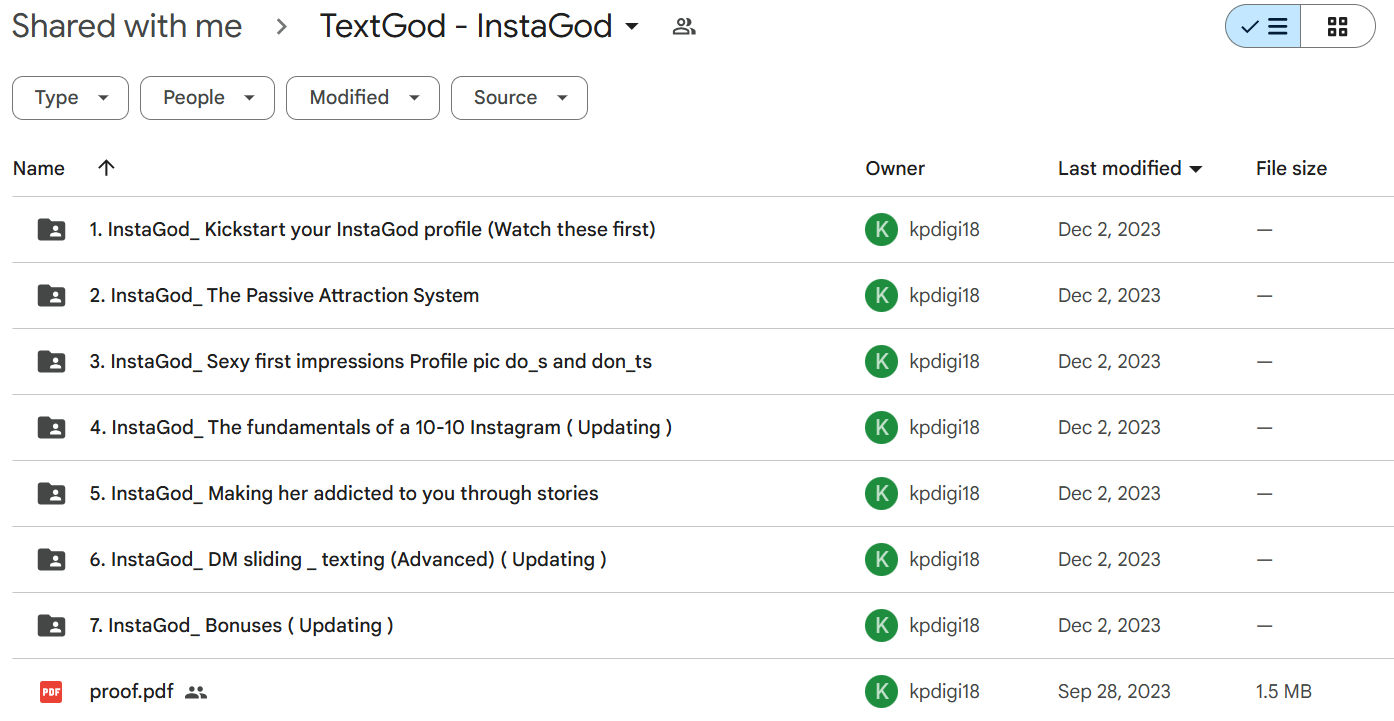Click kpdigi18 avatar in stories row

[x=881, y=494]
